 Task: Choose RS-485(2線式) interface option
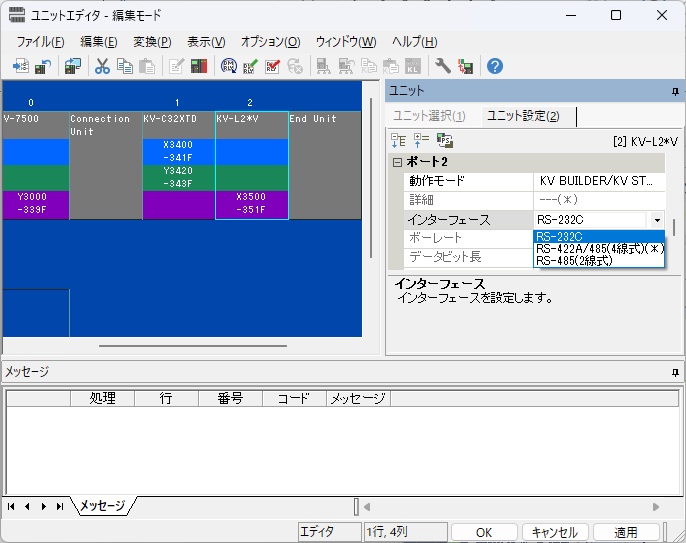coord(573,261)
